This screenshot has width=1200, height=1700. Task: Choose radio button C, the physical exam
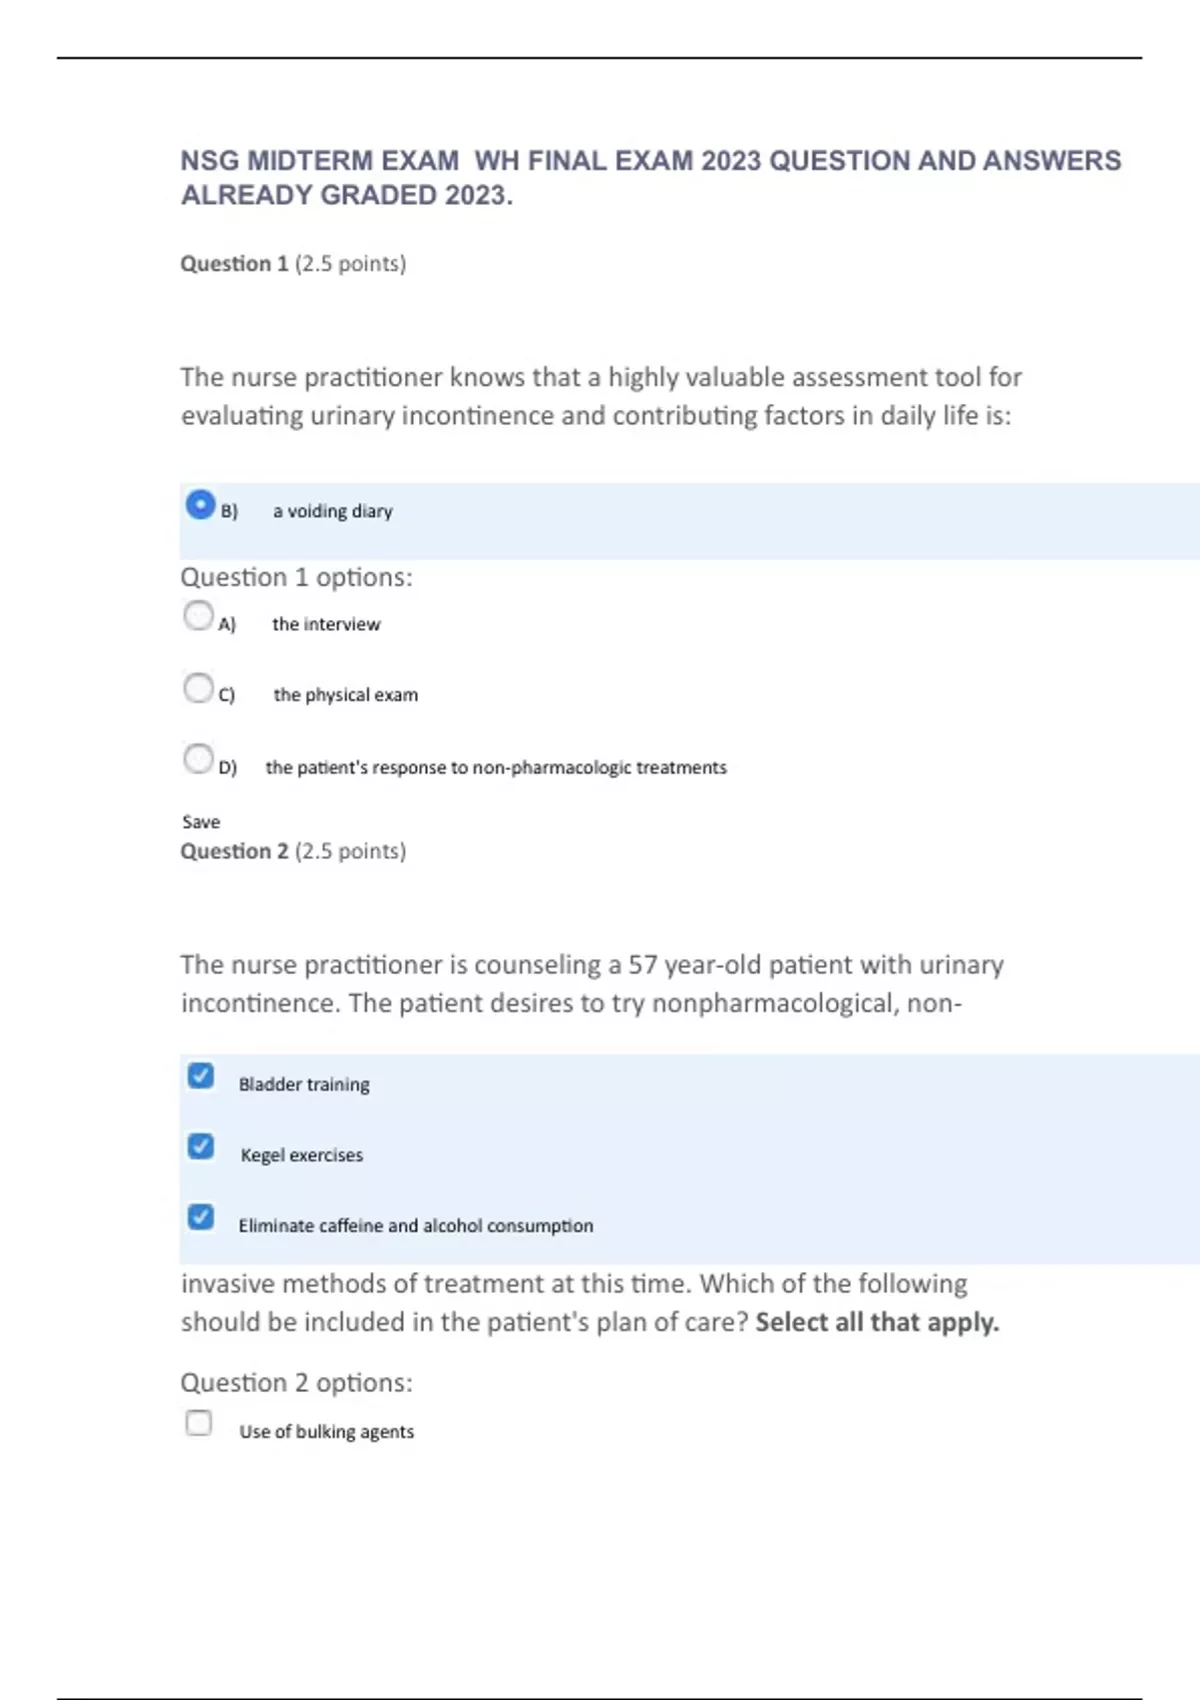coord(198,687)
